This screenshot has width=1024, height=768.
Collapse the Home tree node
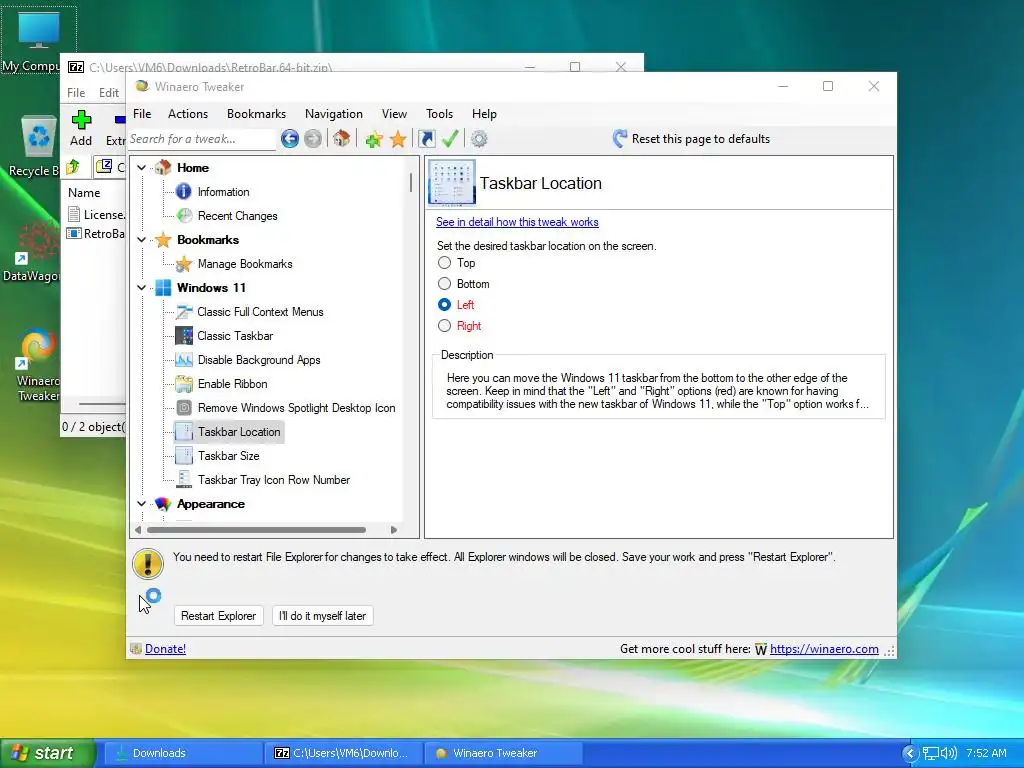pos(142,168)
